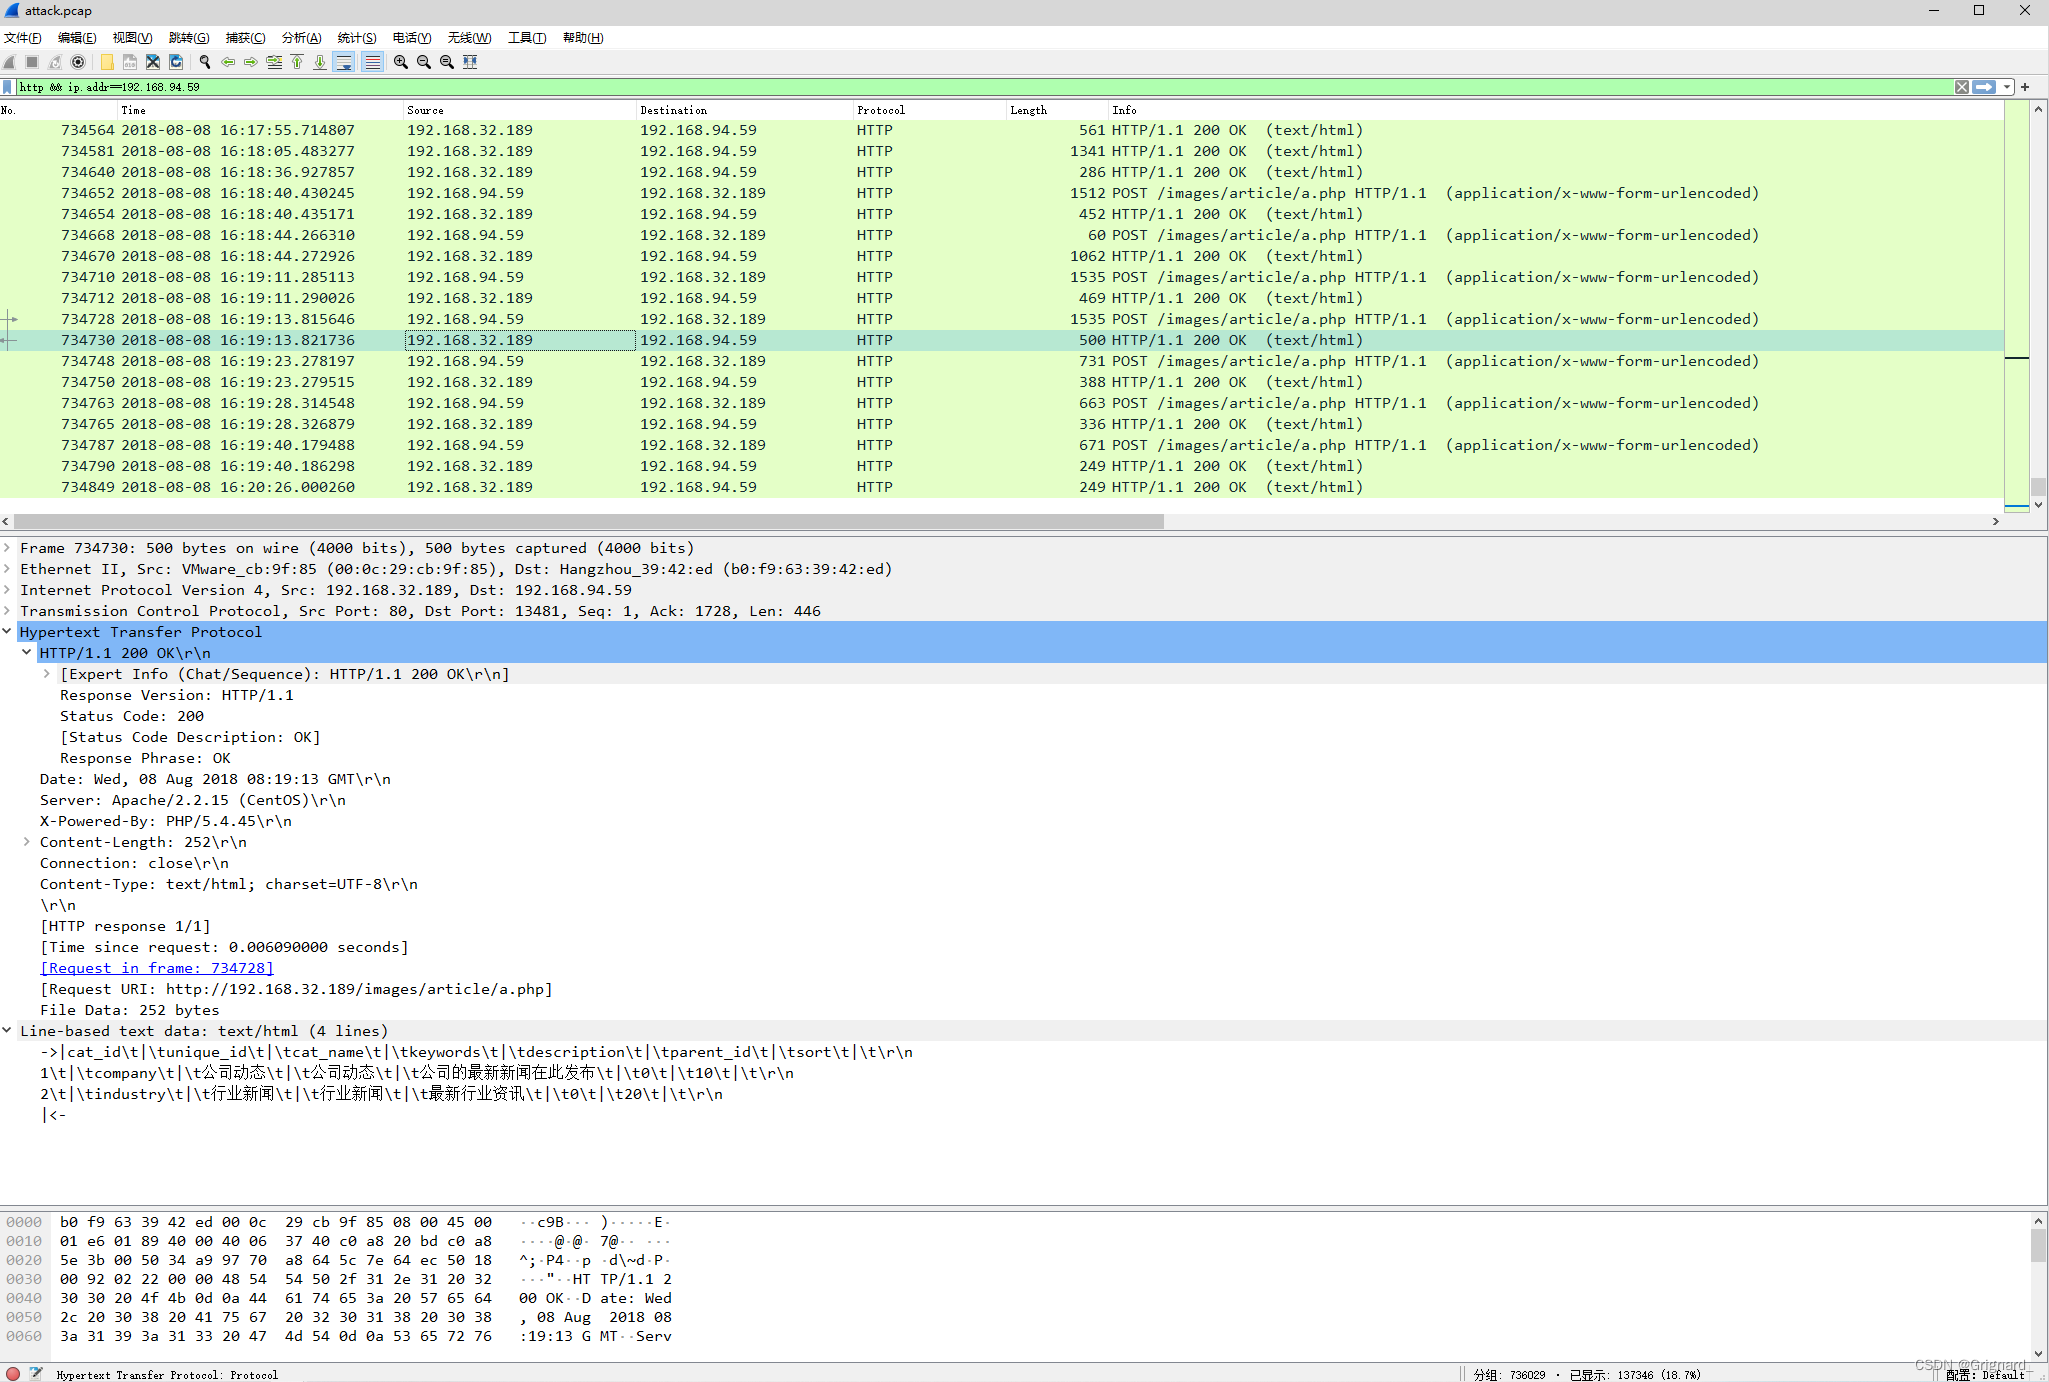Open the 捕获(C) menu
This screenshot has height=1382, width=2049.
click(x=245, y=38)
